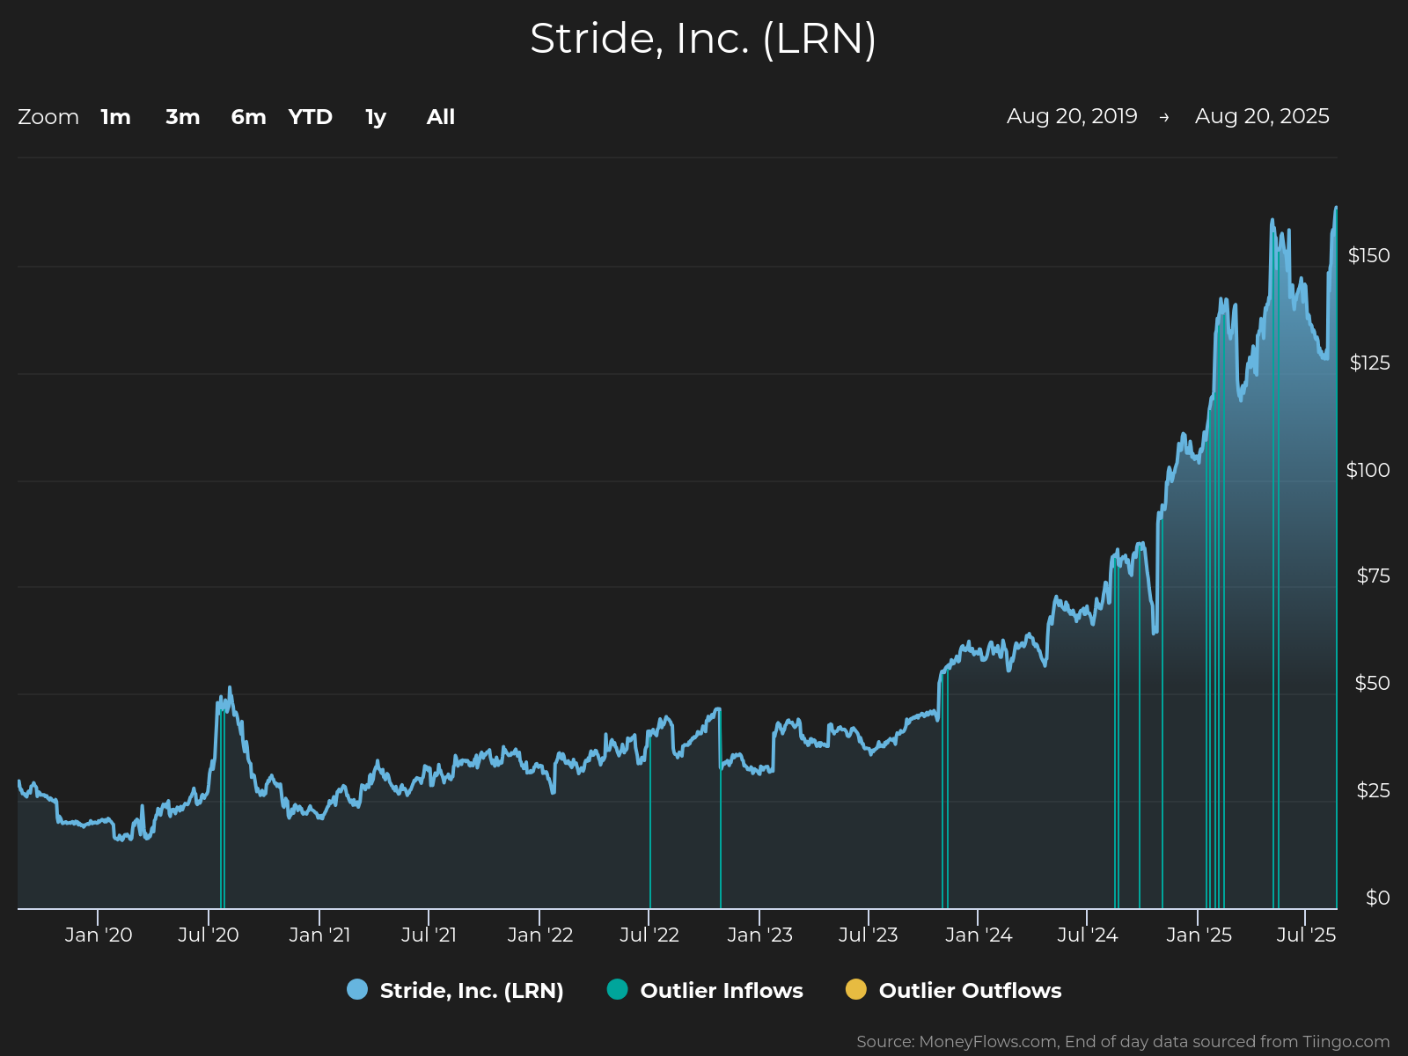
Task: Click the arrow between the date range fields
Action: point(1164,118)
